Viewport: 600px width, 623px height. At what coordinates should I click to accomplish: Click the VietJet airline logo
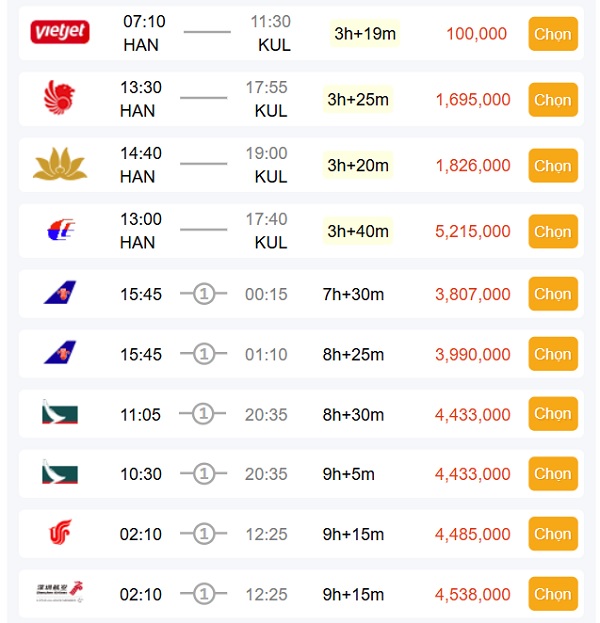pos(60,33)
